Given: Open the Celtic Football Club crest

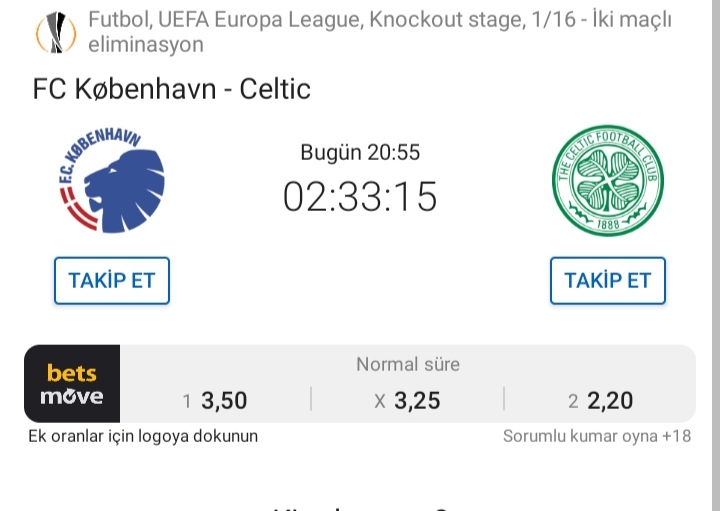Looking at the screenshot, I should (608, 180).
